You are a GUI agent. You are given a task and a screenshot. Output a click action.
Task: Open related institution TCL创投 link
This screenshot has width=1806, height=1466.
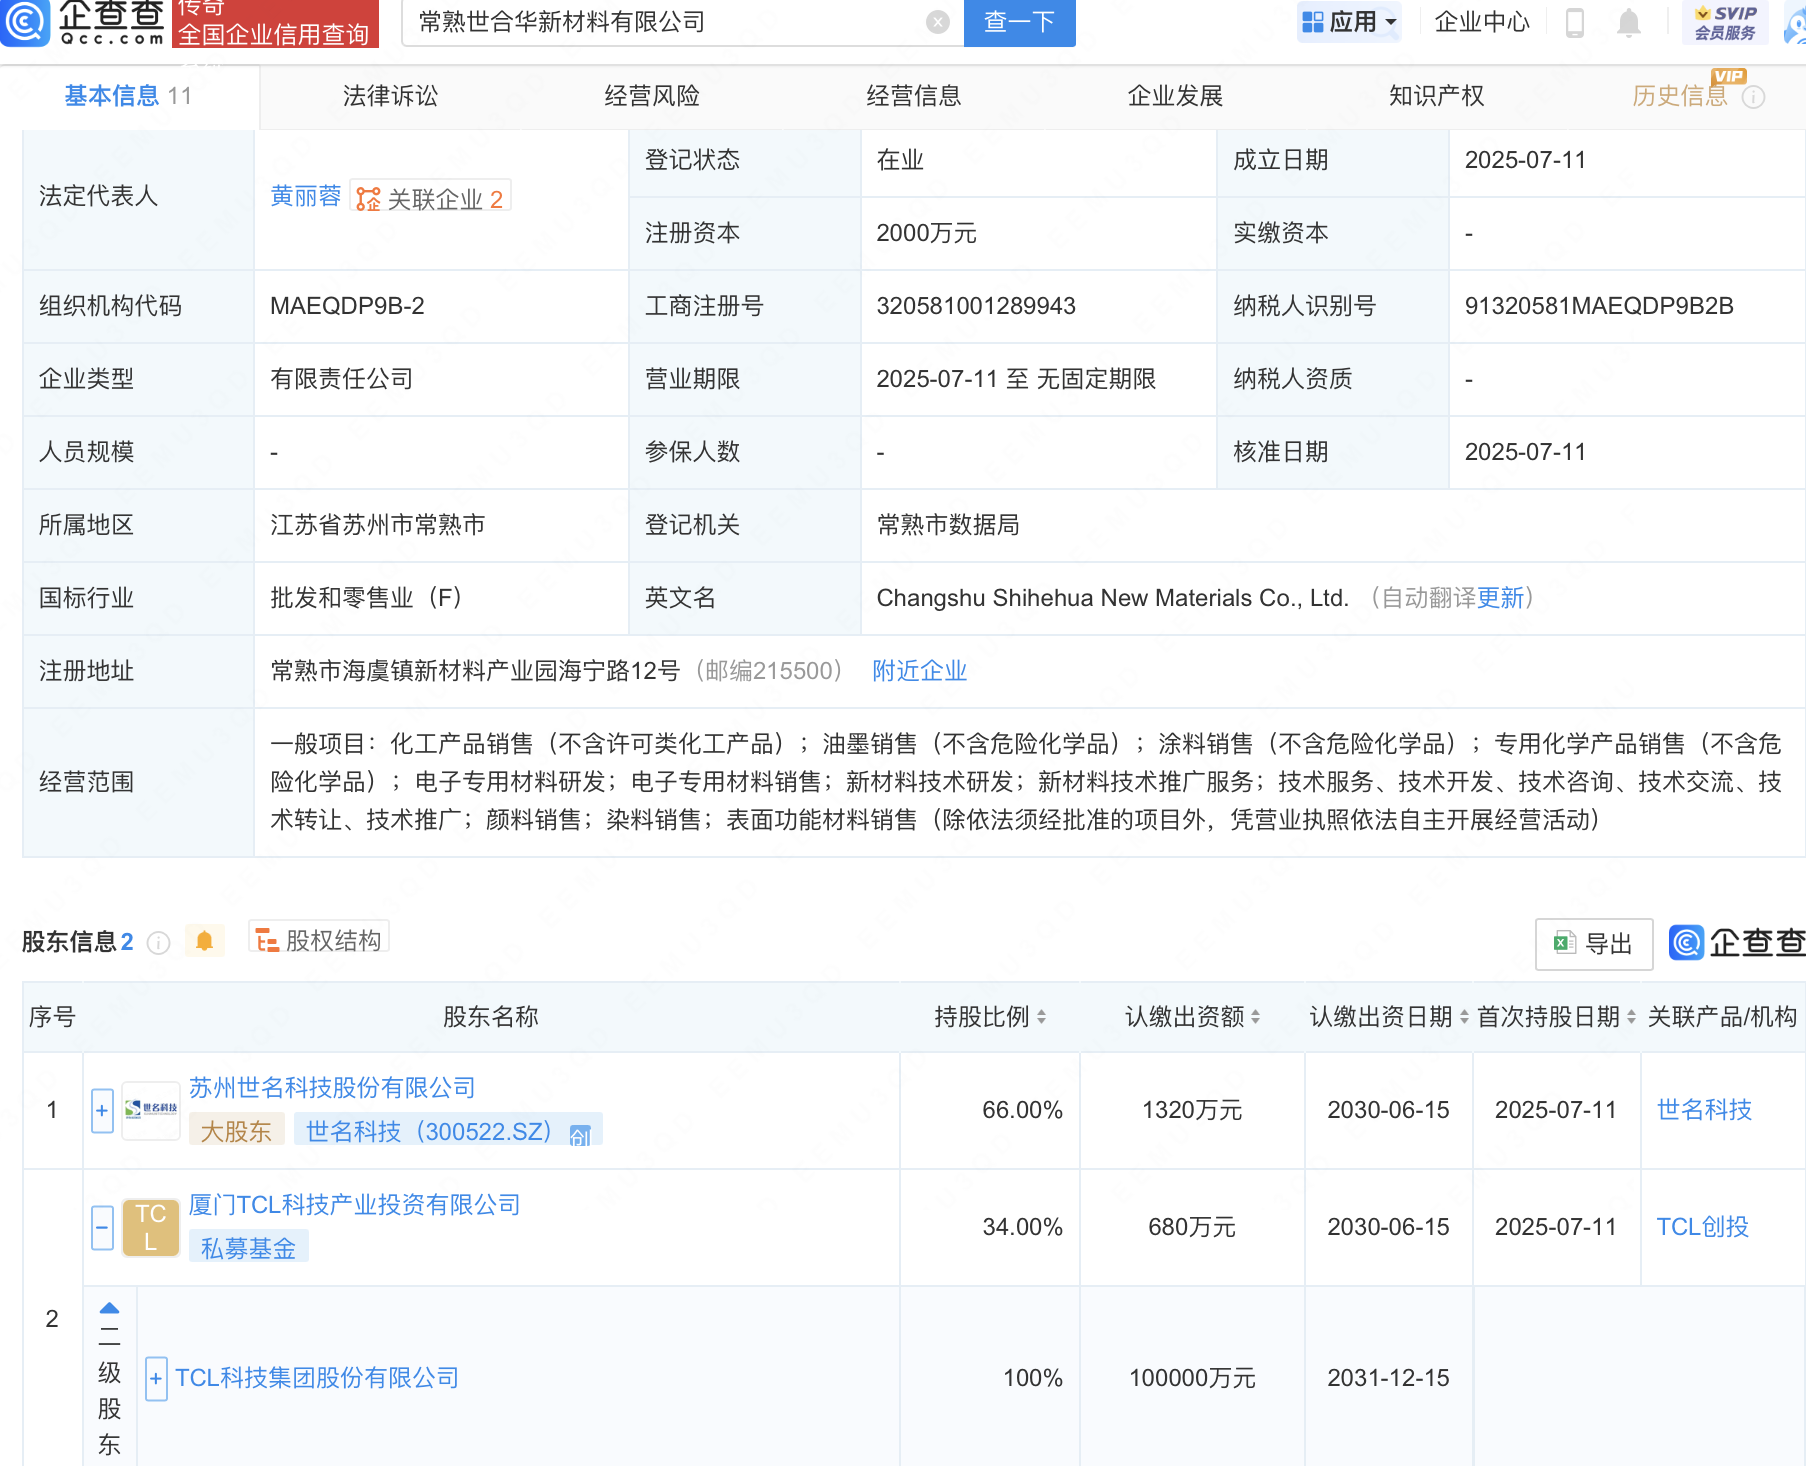pos(1702,1227)
